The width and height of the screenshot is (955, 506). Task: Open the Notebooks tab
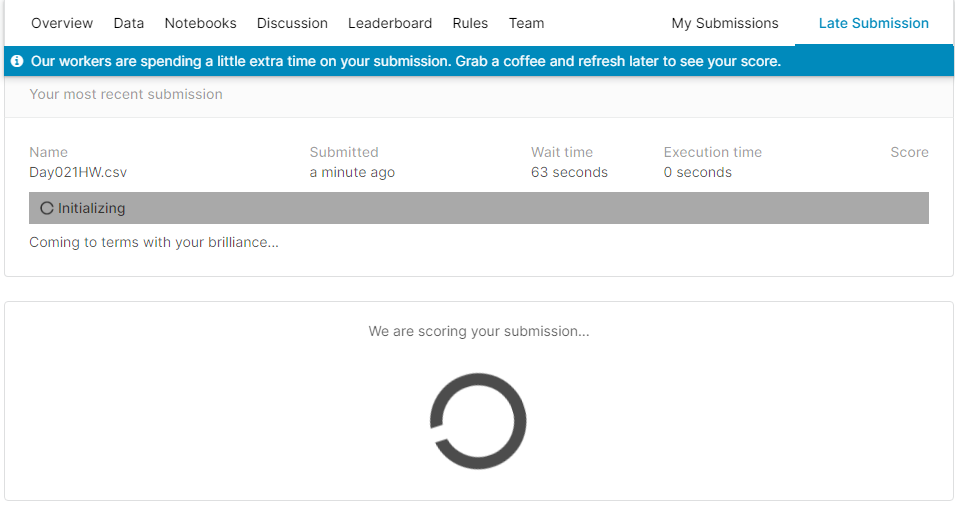click(200, 23)
